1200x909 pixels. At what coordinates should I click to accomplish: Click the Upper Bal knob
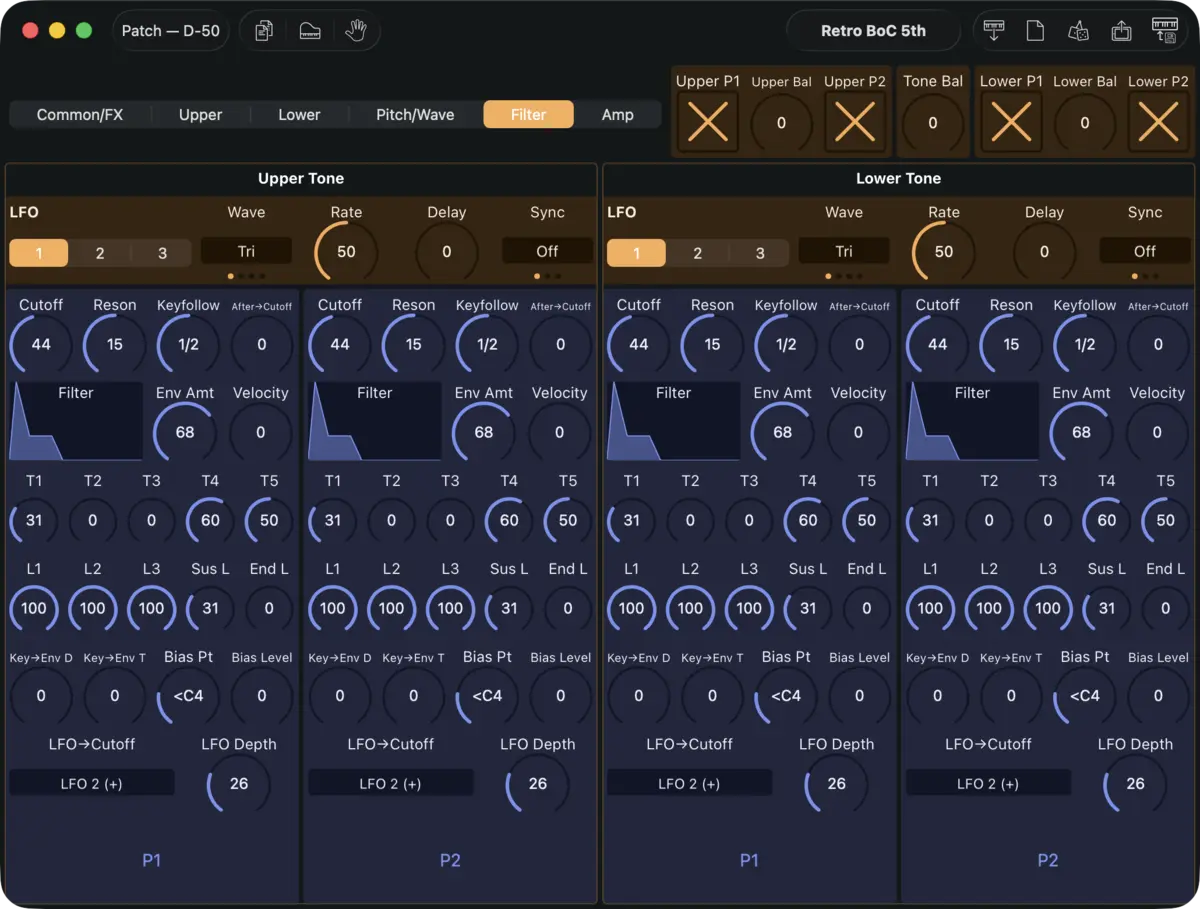click(781, 123)
